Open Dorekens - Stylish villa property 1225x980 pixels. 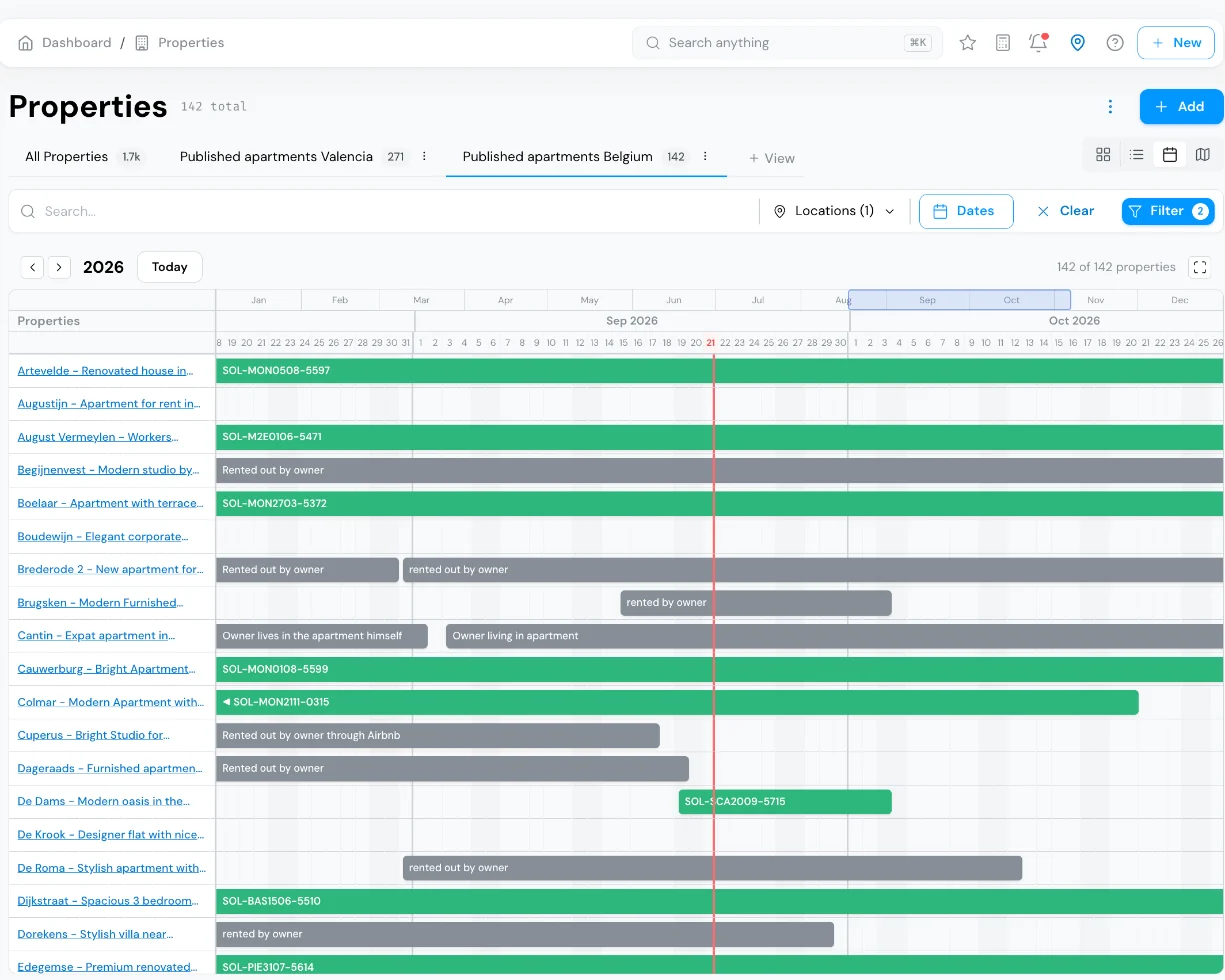pyautogui.click(x=95, y=934)
